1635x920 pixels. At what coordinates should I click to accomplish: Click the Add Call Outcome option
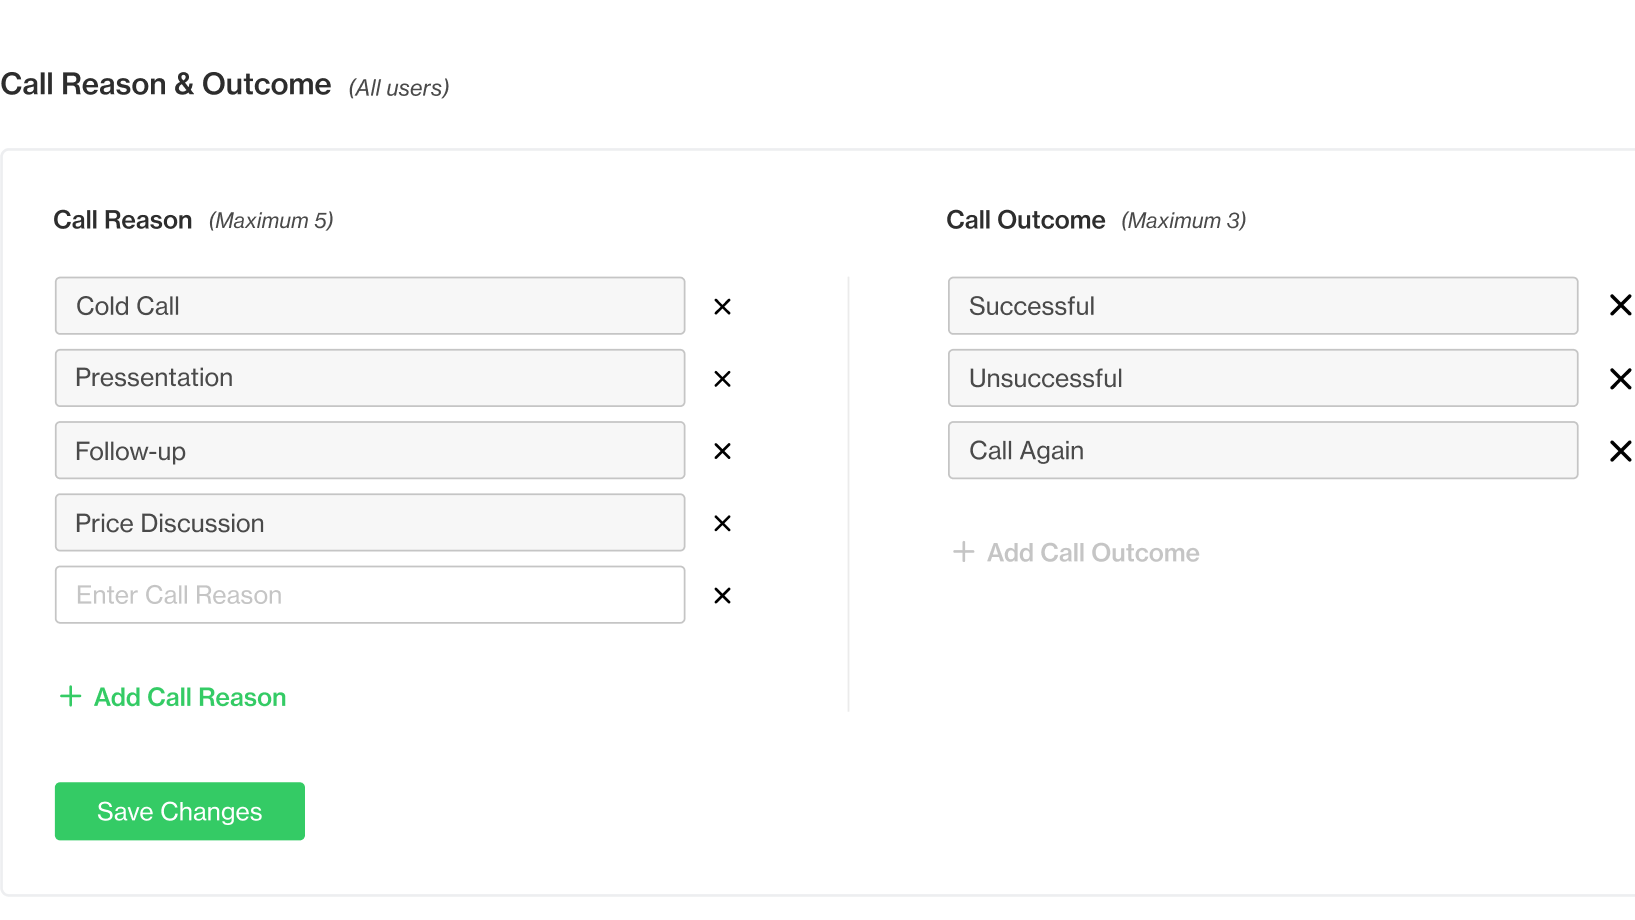pos(1093,552)
